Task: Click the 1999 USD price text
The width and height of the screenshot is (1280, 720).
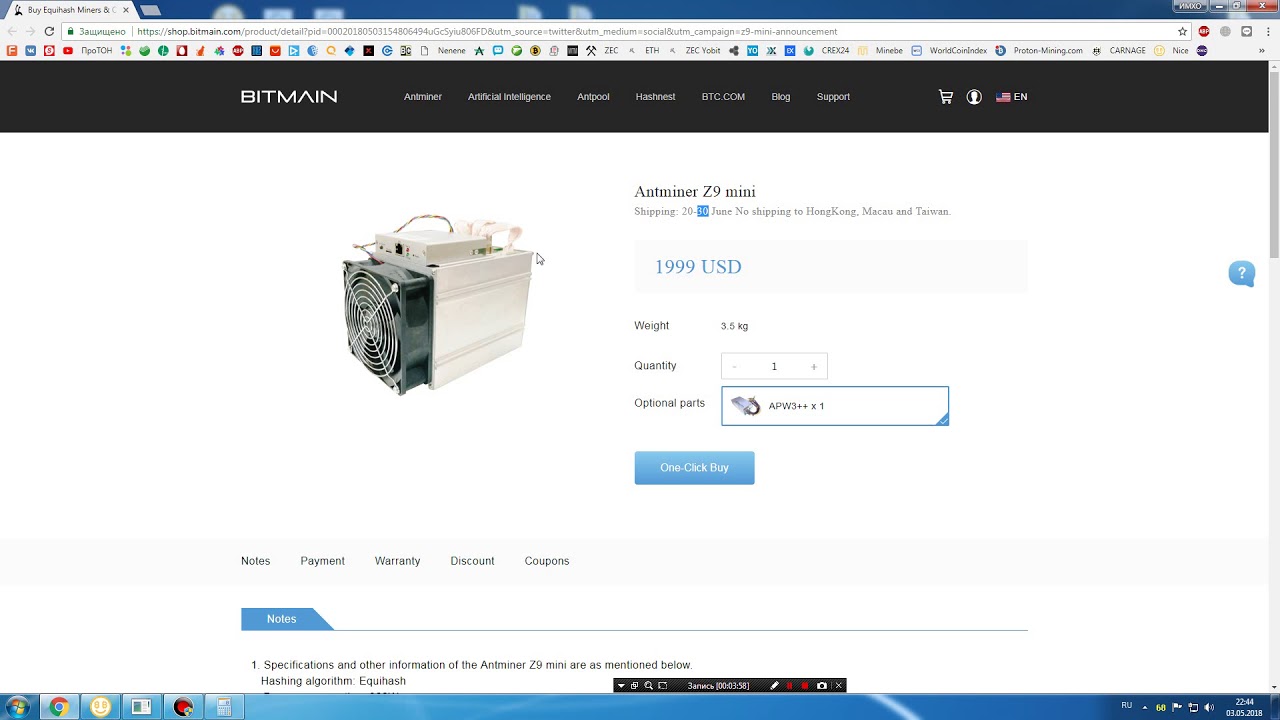Action: pyautogui.click(x=698, y=267)
